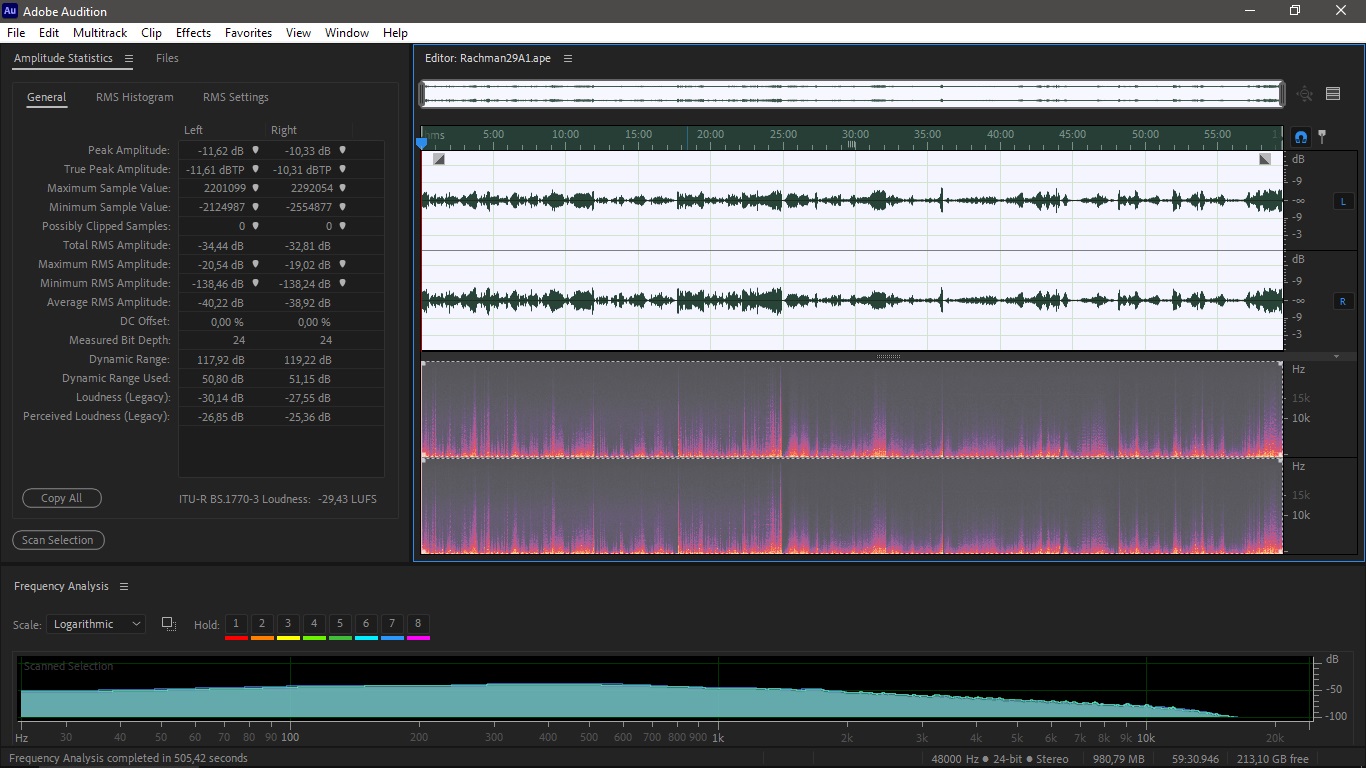Select the magenta Hold 8 color button

tap(418, 626)
